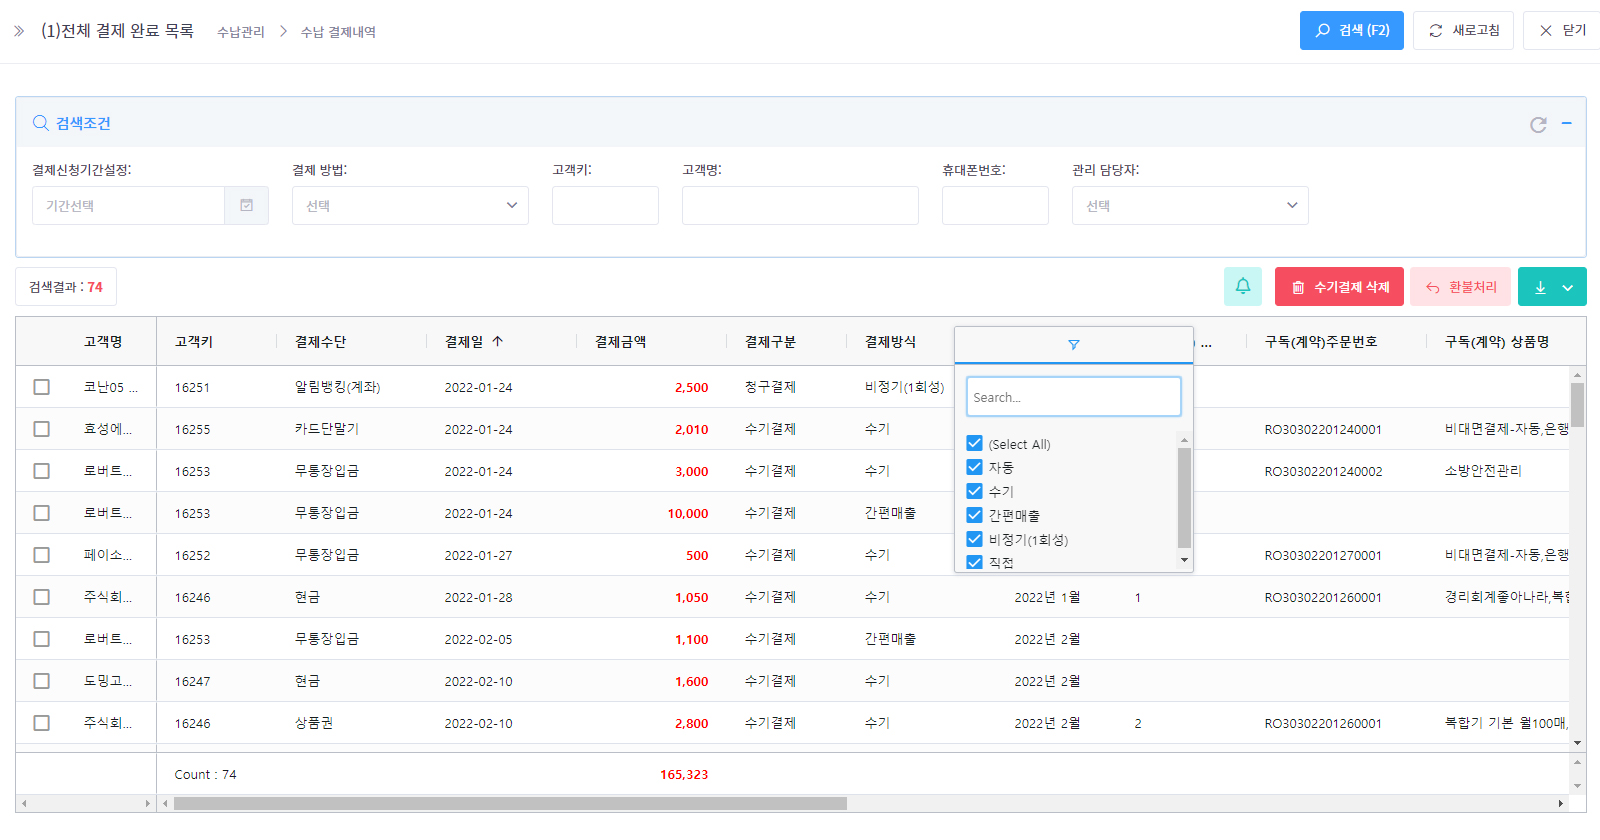
Task: Select row checkbox for customer key 16251
Action: click(41, 387)
